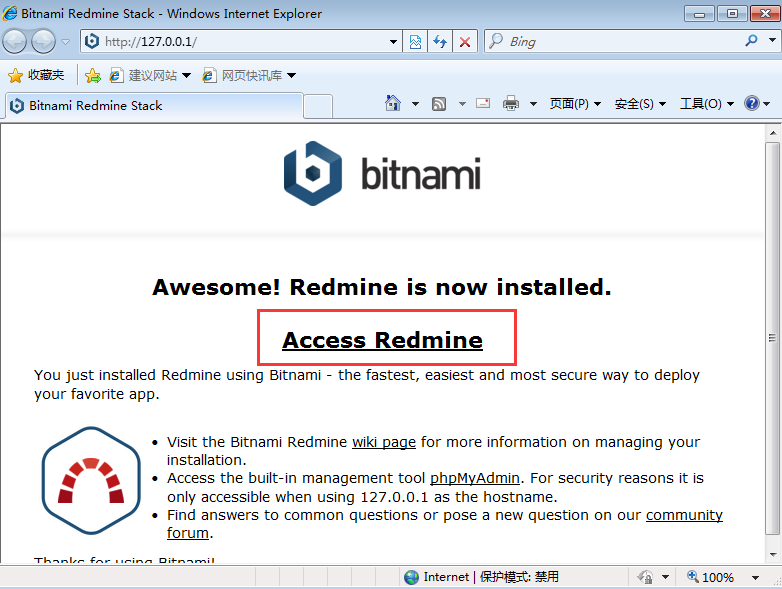
Task: Expand the address bar URL history dropdown
Action: 393,42
